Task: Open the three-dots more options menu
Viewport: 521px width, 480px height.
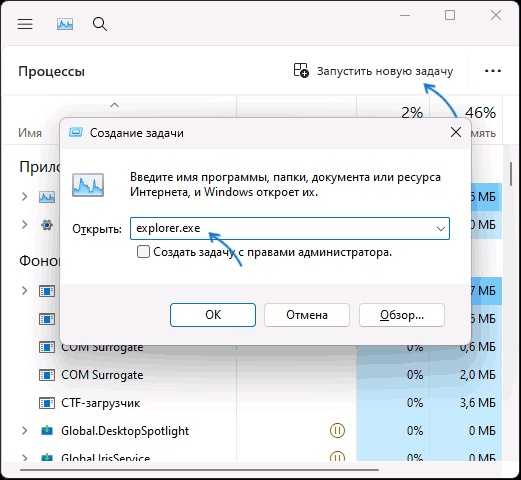Action: click(x=493, y=71)
